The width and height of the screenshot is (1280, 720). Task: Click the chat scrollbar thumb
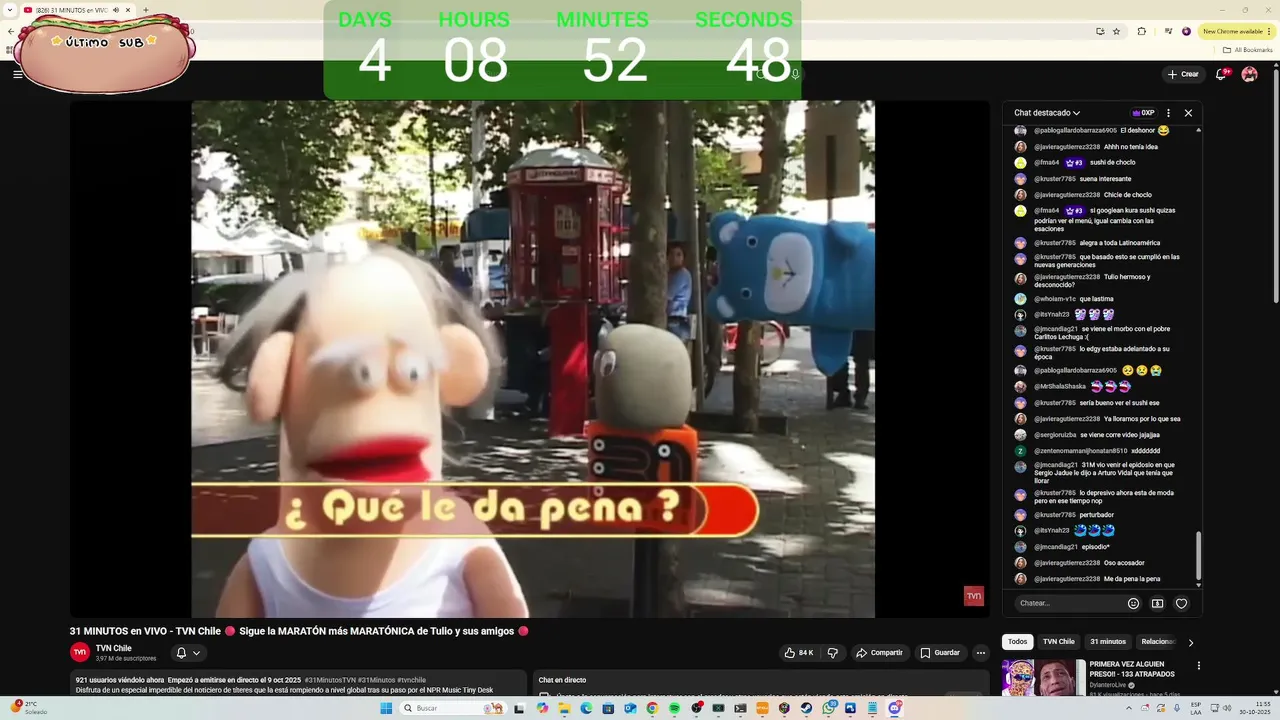point(1198,555)
